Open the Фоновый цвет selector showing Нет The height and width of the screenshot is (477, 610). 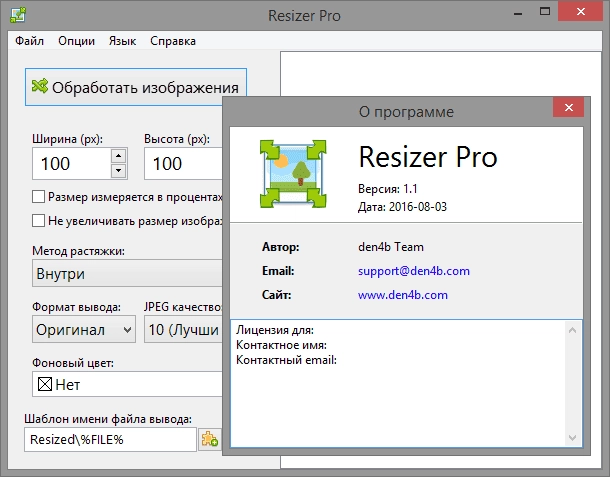click(127, 384)
